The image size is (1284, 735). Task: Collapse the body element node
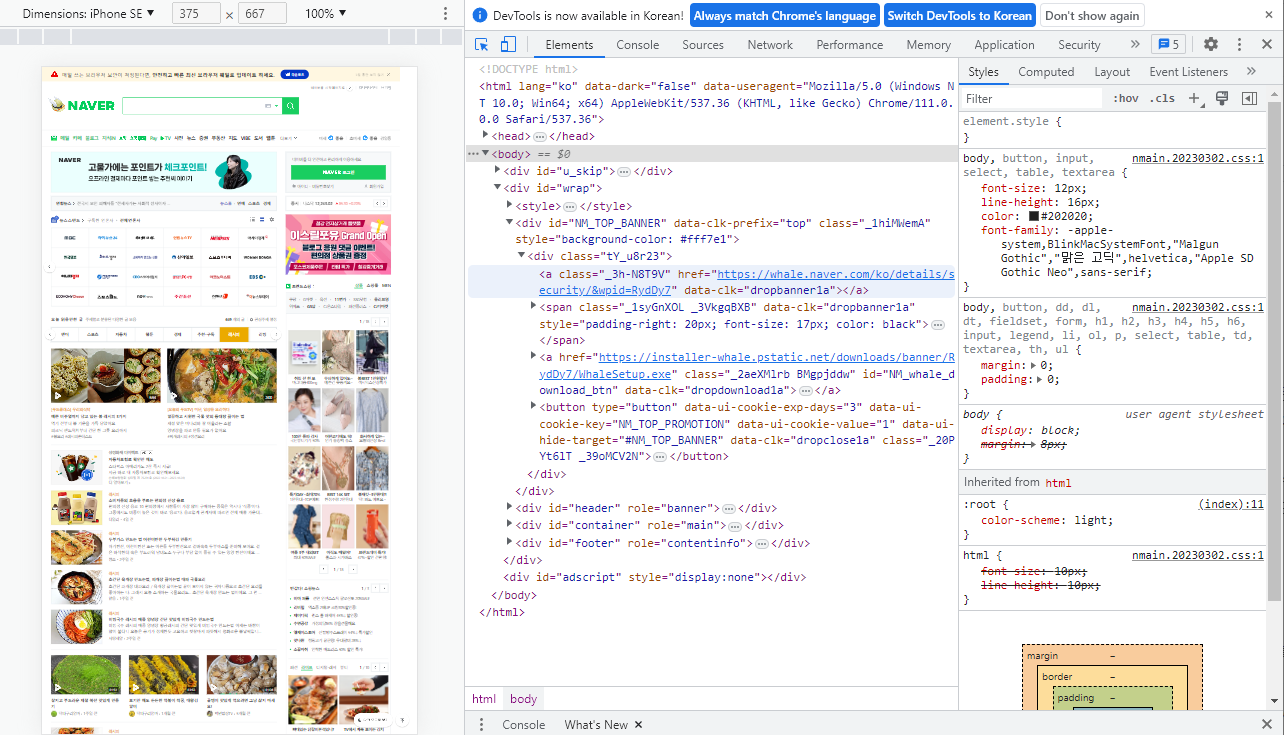486,154
